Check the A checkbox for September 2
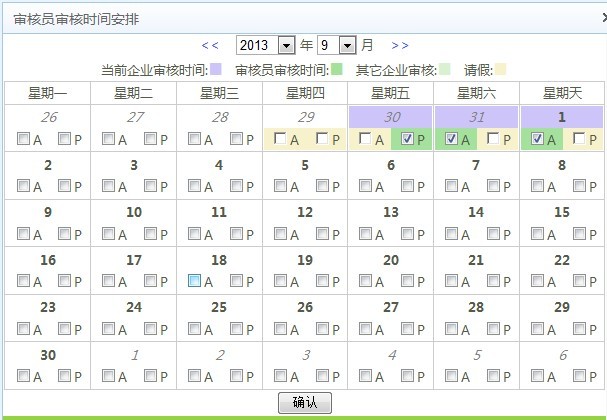This screenshot has height=420, width=607. pyautogui.click(x=23, y=186)
